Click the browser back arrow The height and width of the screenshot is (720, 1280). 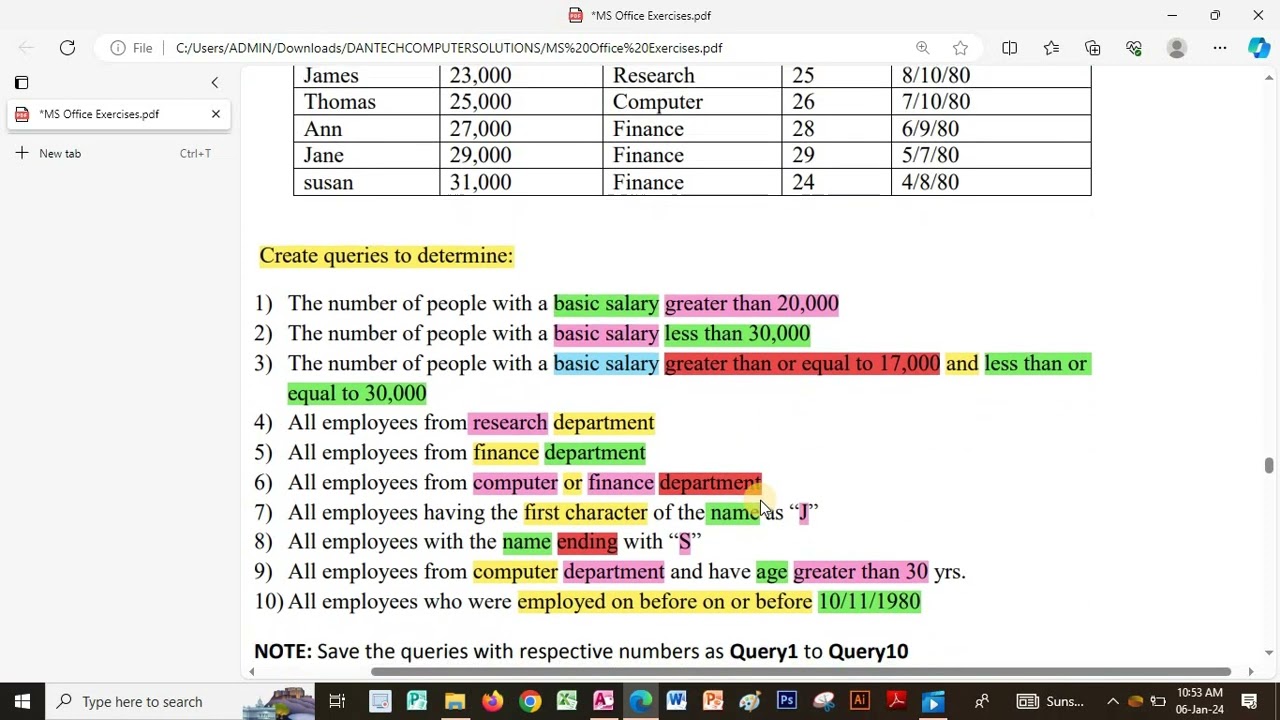pos(27,47)
